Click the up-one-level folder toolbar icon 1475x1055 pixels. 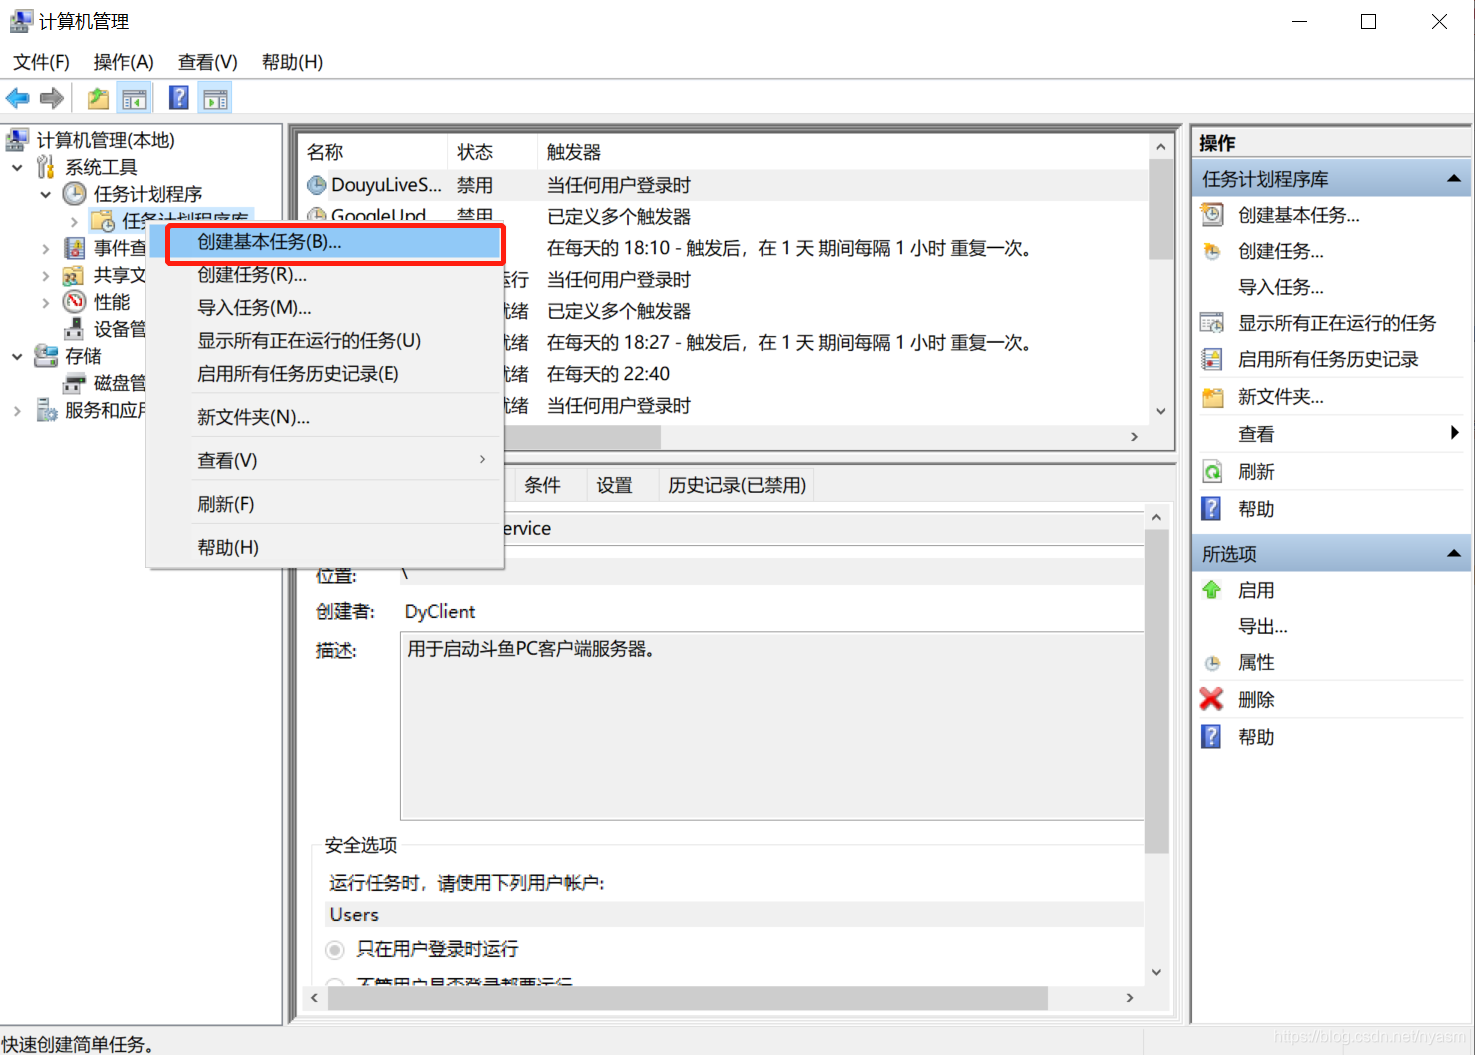[98, 98]
